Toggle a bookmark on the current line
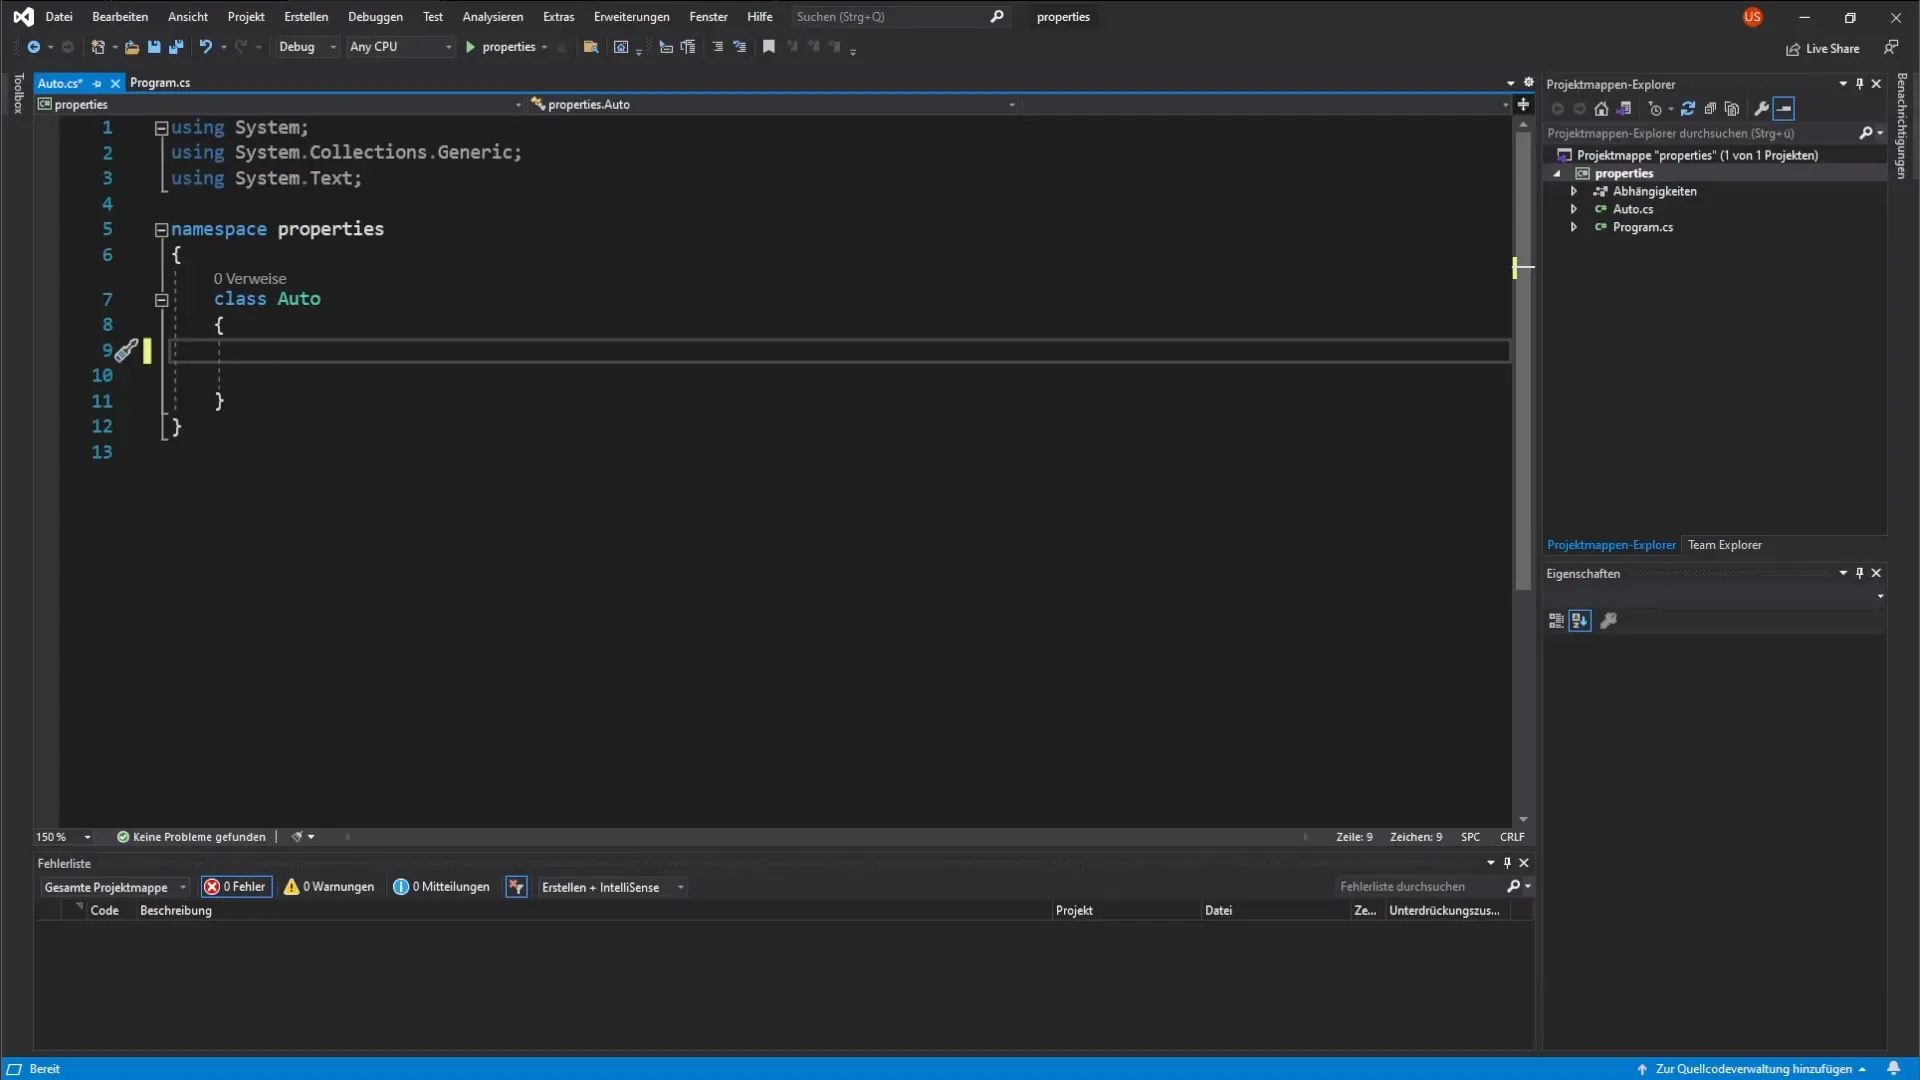Viewport: 1920px width, 1080px height. tap(769, 47)
